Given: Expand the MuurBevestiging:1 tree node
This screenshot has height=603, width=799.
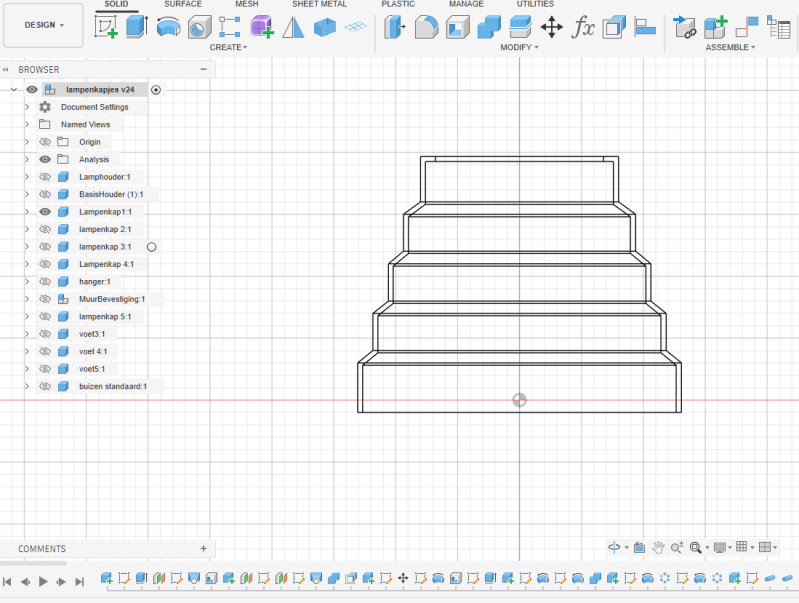Looking at the screenshot, I should [x=27, y=299].
